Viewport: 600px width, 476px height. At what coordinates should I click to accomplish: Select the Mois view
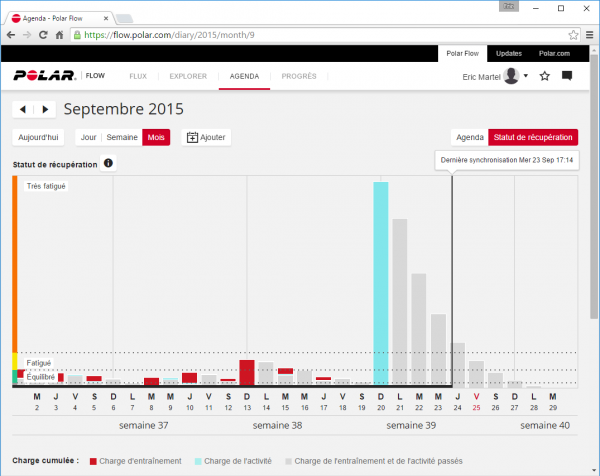pyautogui.click(x=156, y=137)
